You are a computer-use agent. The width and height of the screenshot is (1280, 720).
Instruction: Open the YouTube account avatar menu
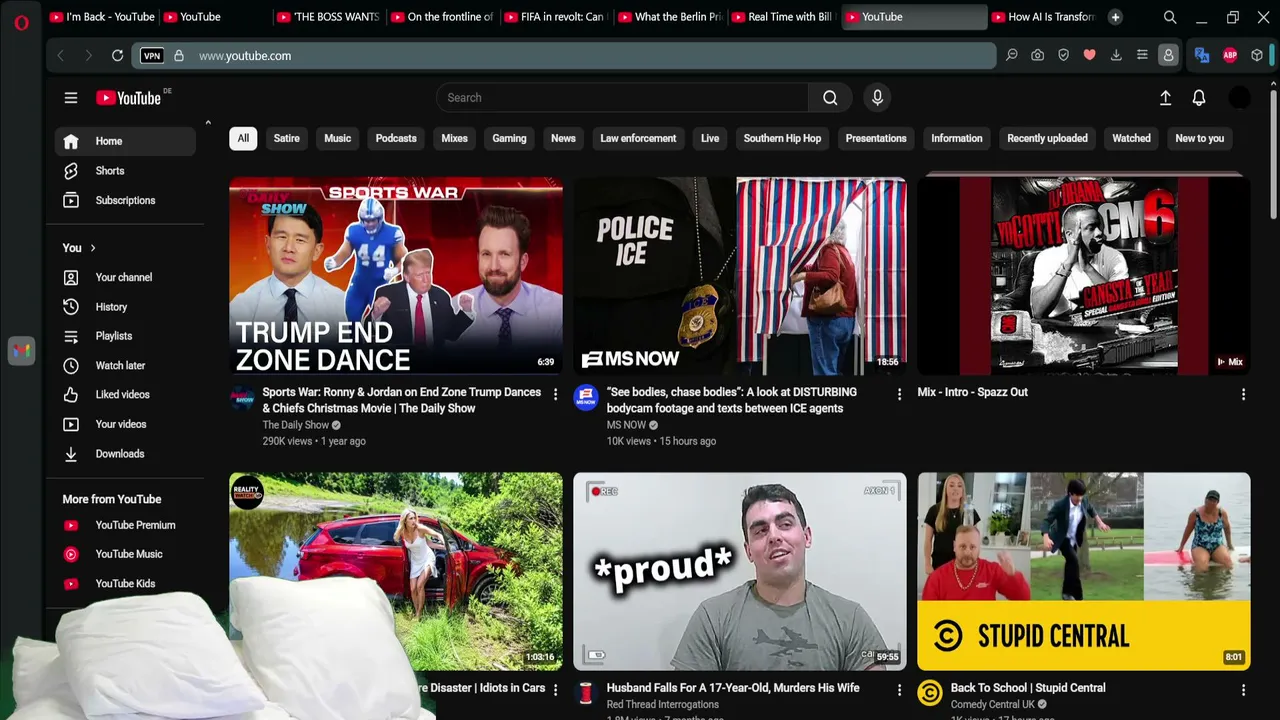click(1239, 98)
